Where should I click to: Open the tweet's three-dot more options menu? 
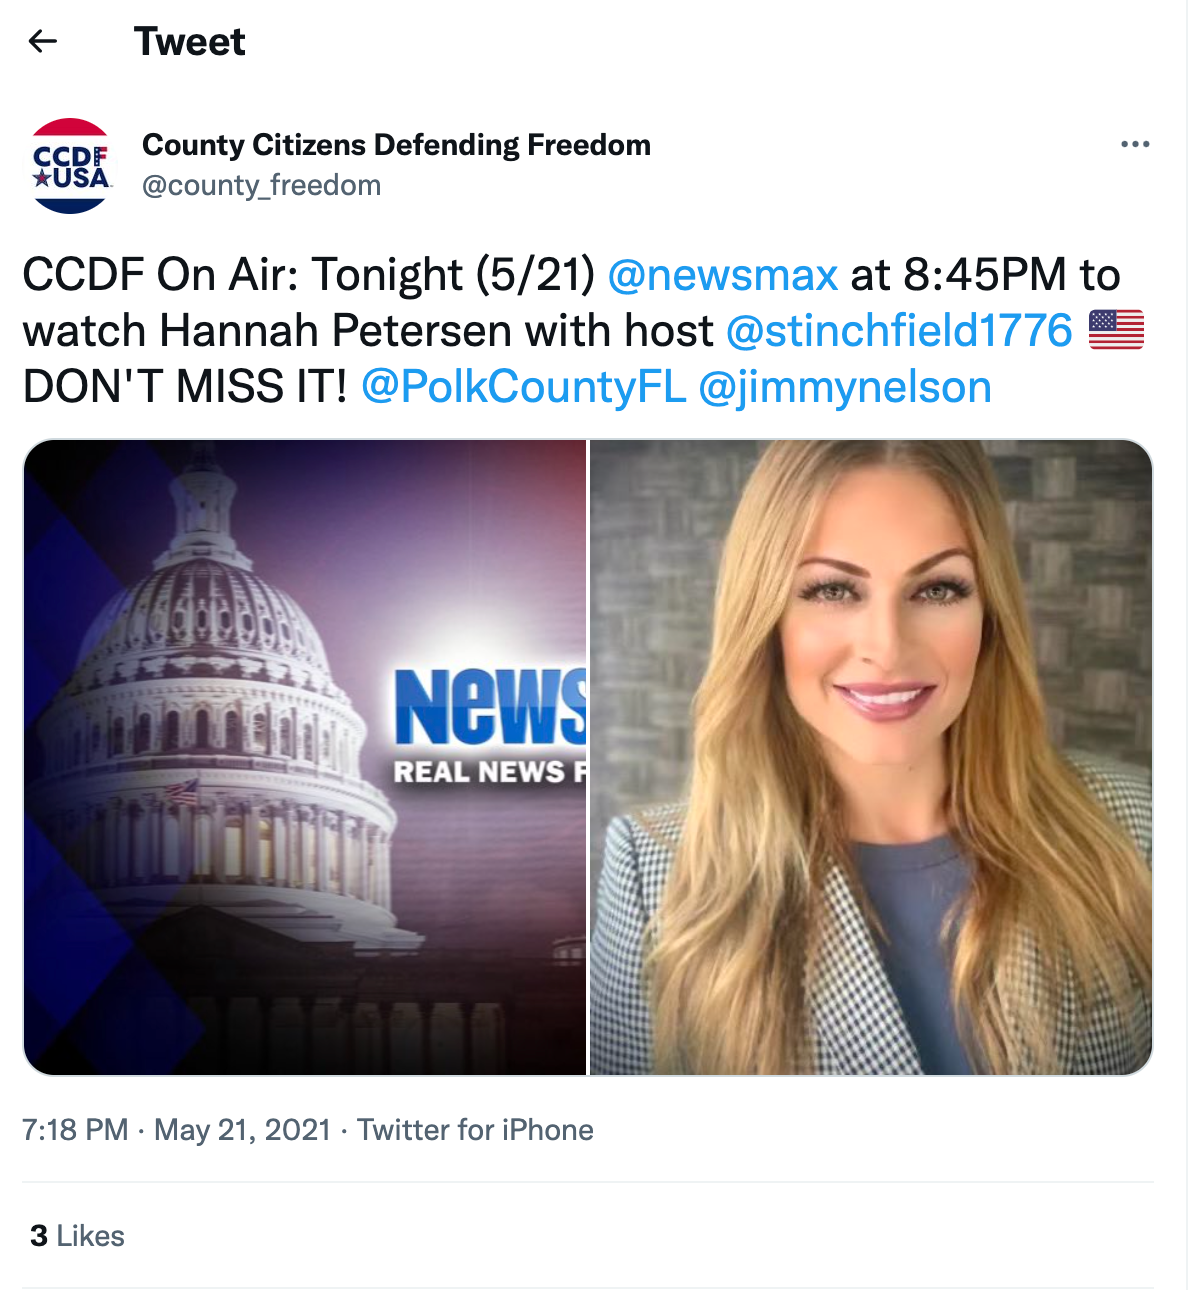[1135, 144]
